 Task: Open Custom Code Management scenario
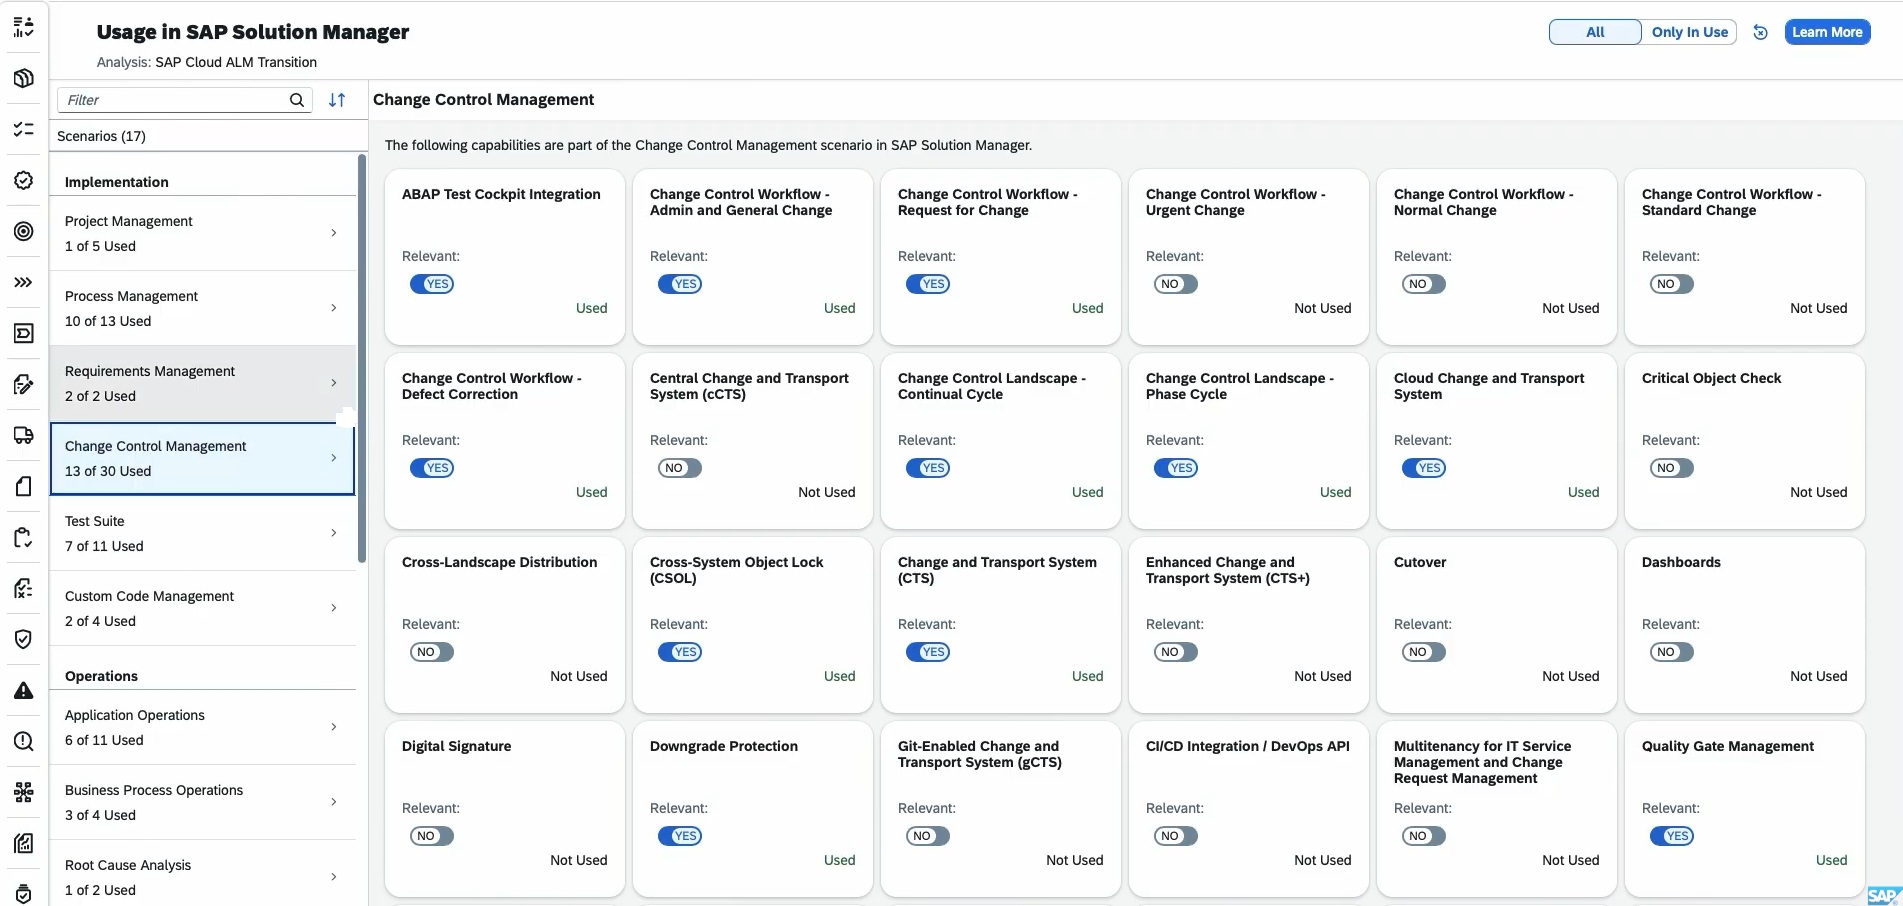pyautogui.click(x=200, y=608)
